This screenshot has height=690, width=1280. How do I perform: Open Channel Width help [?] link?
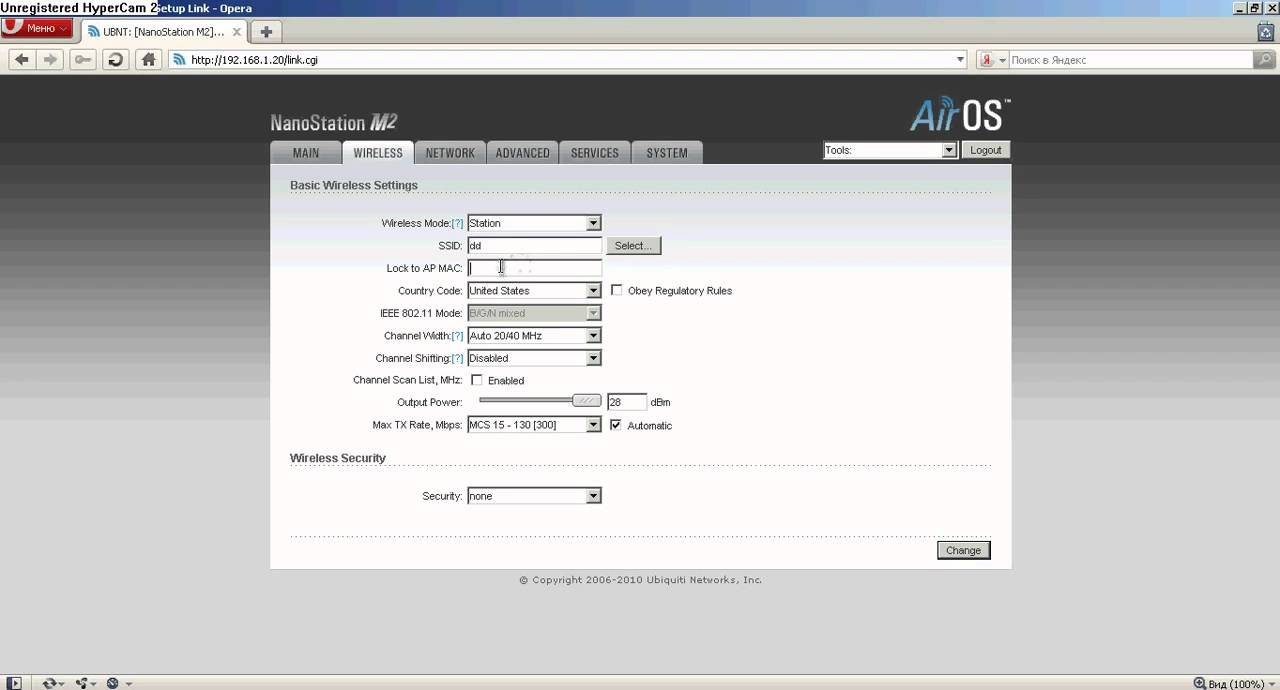pos(457,336)
